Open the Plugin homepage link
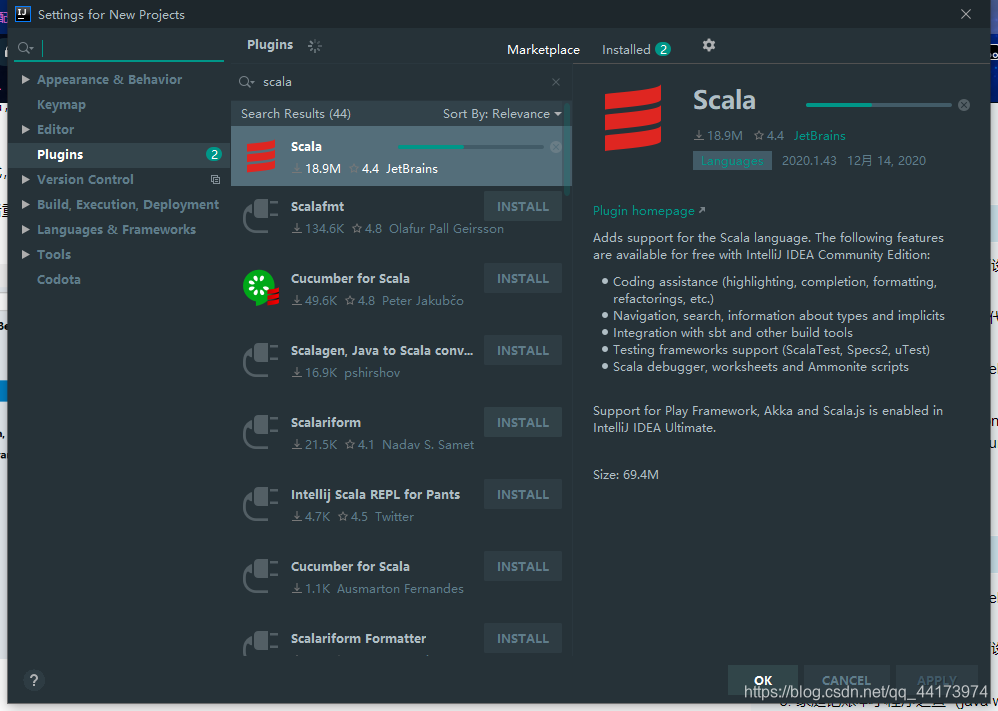Screen dimensions: 998x711 649,211
